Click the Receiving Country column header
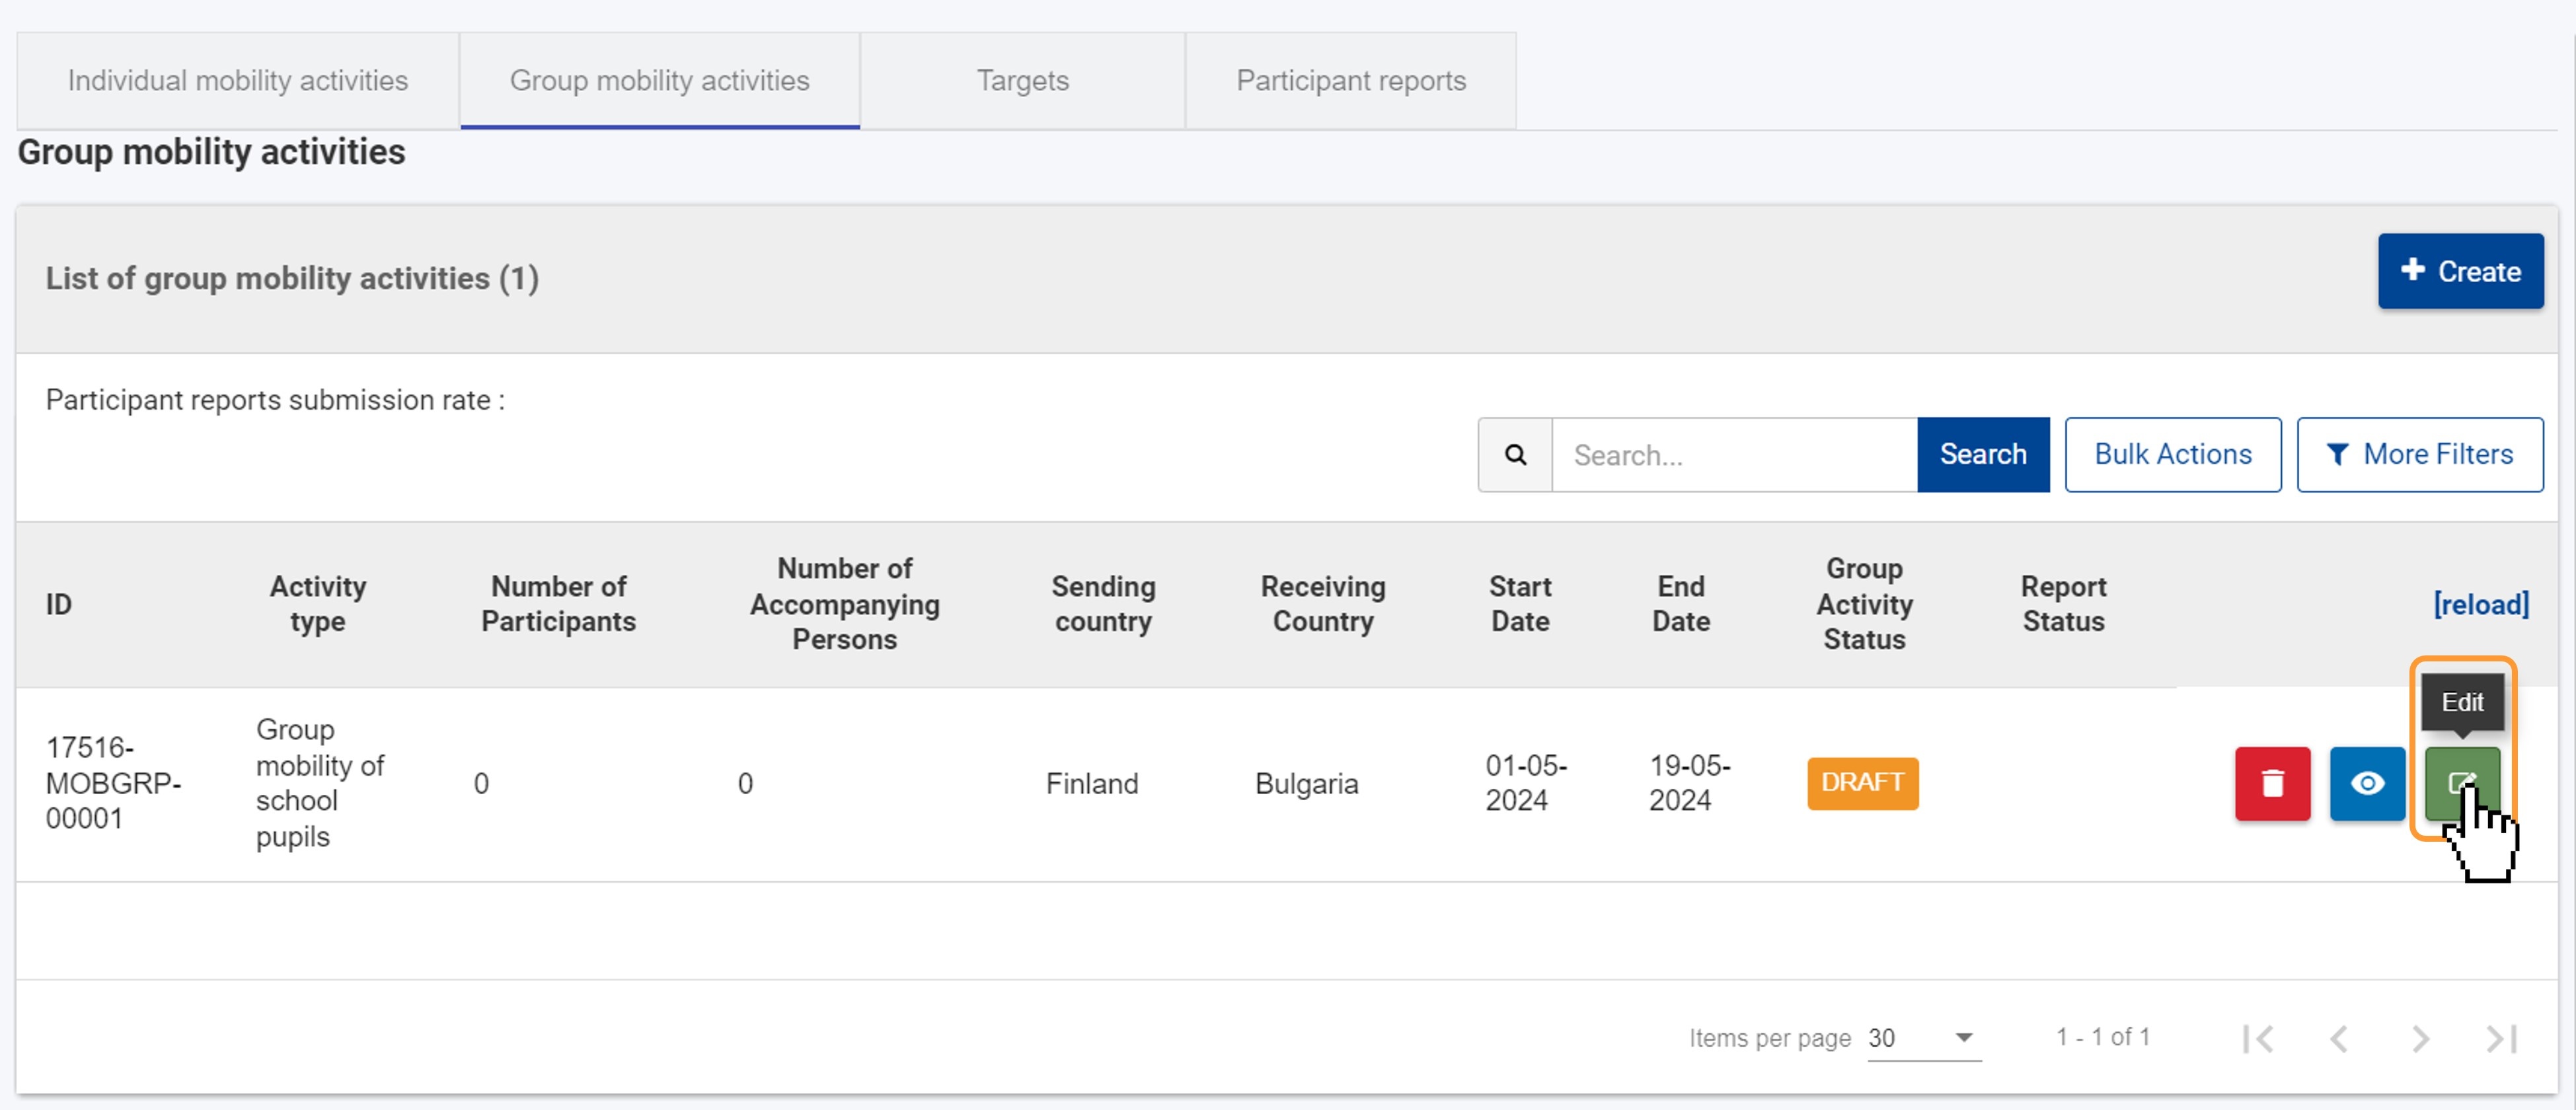 [x=1322, y=604]
